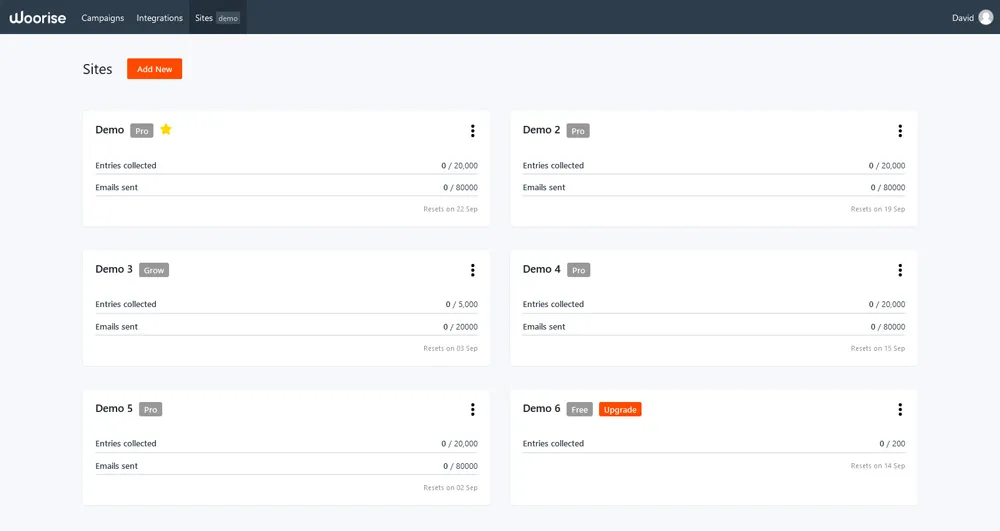Go to Integrations in top navigation

pyautogui.click(x=160, y=18)
